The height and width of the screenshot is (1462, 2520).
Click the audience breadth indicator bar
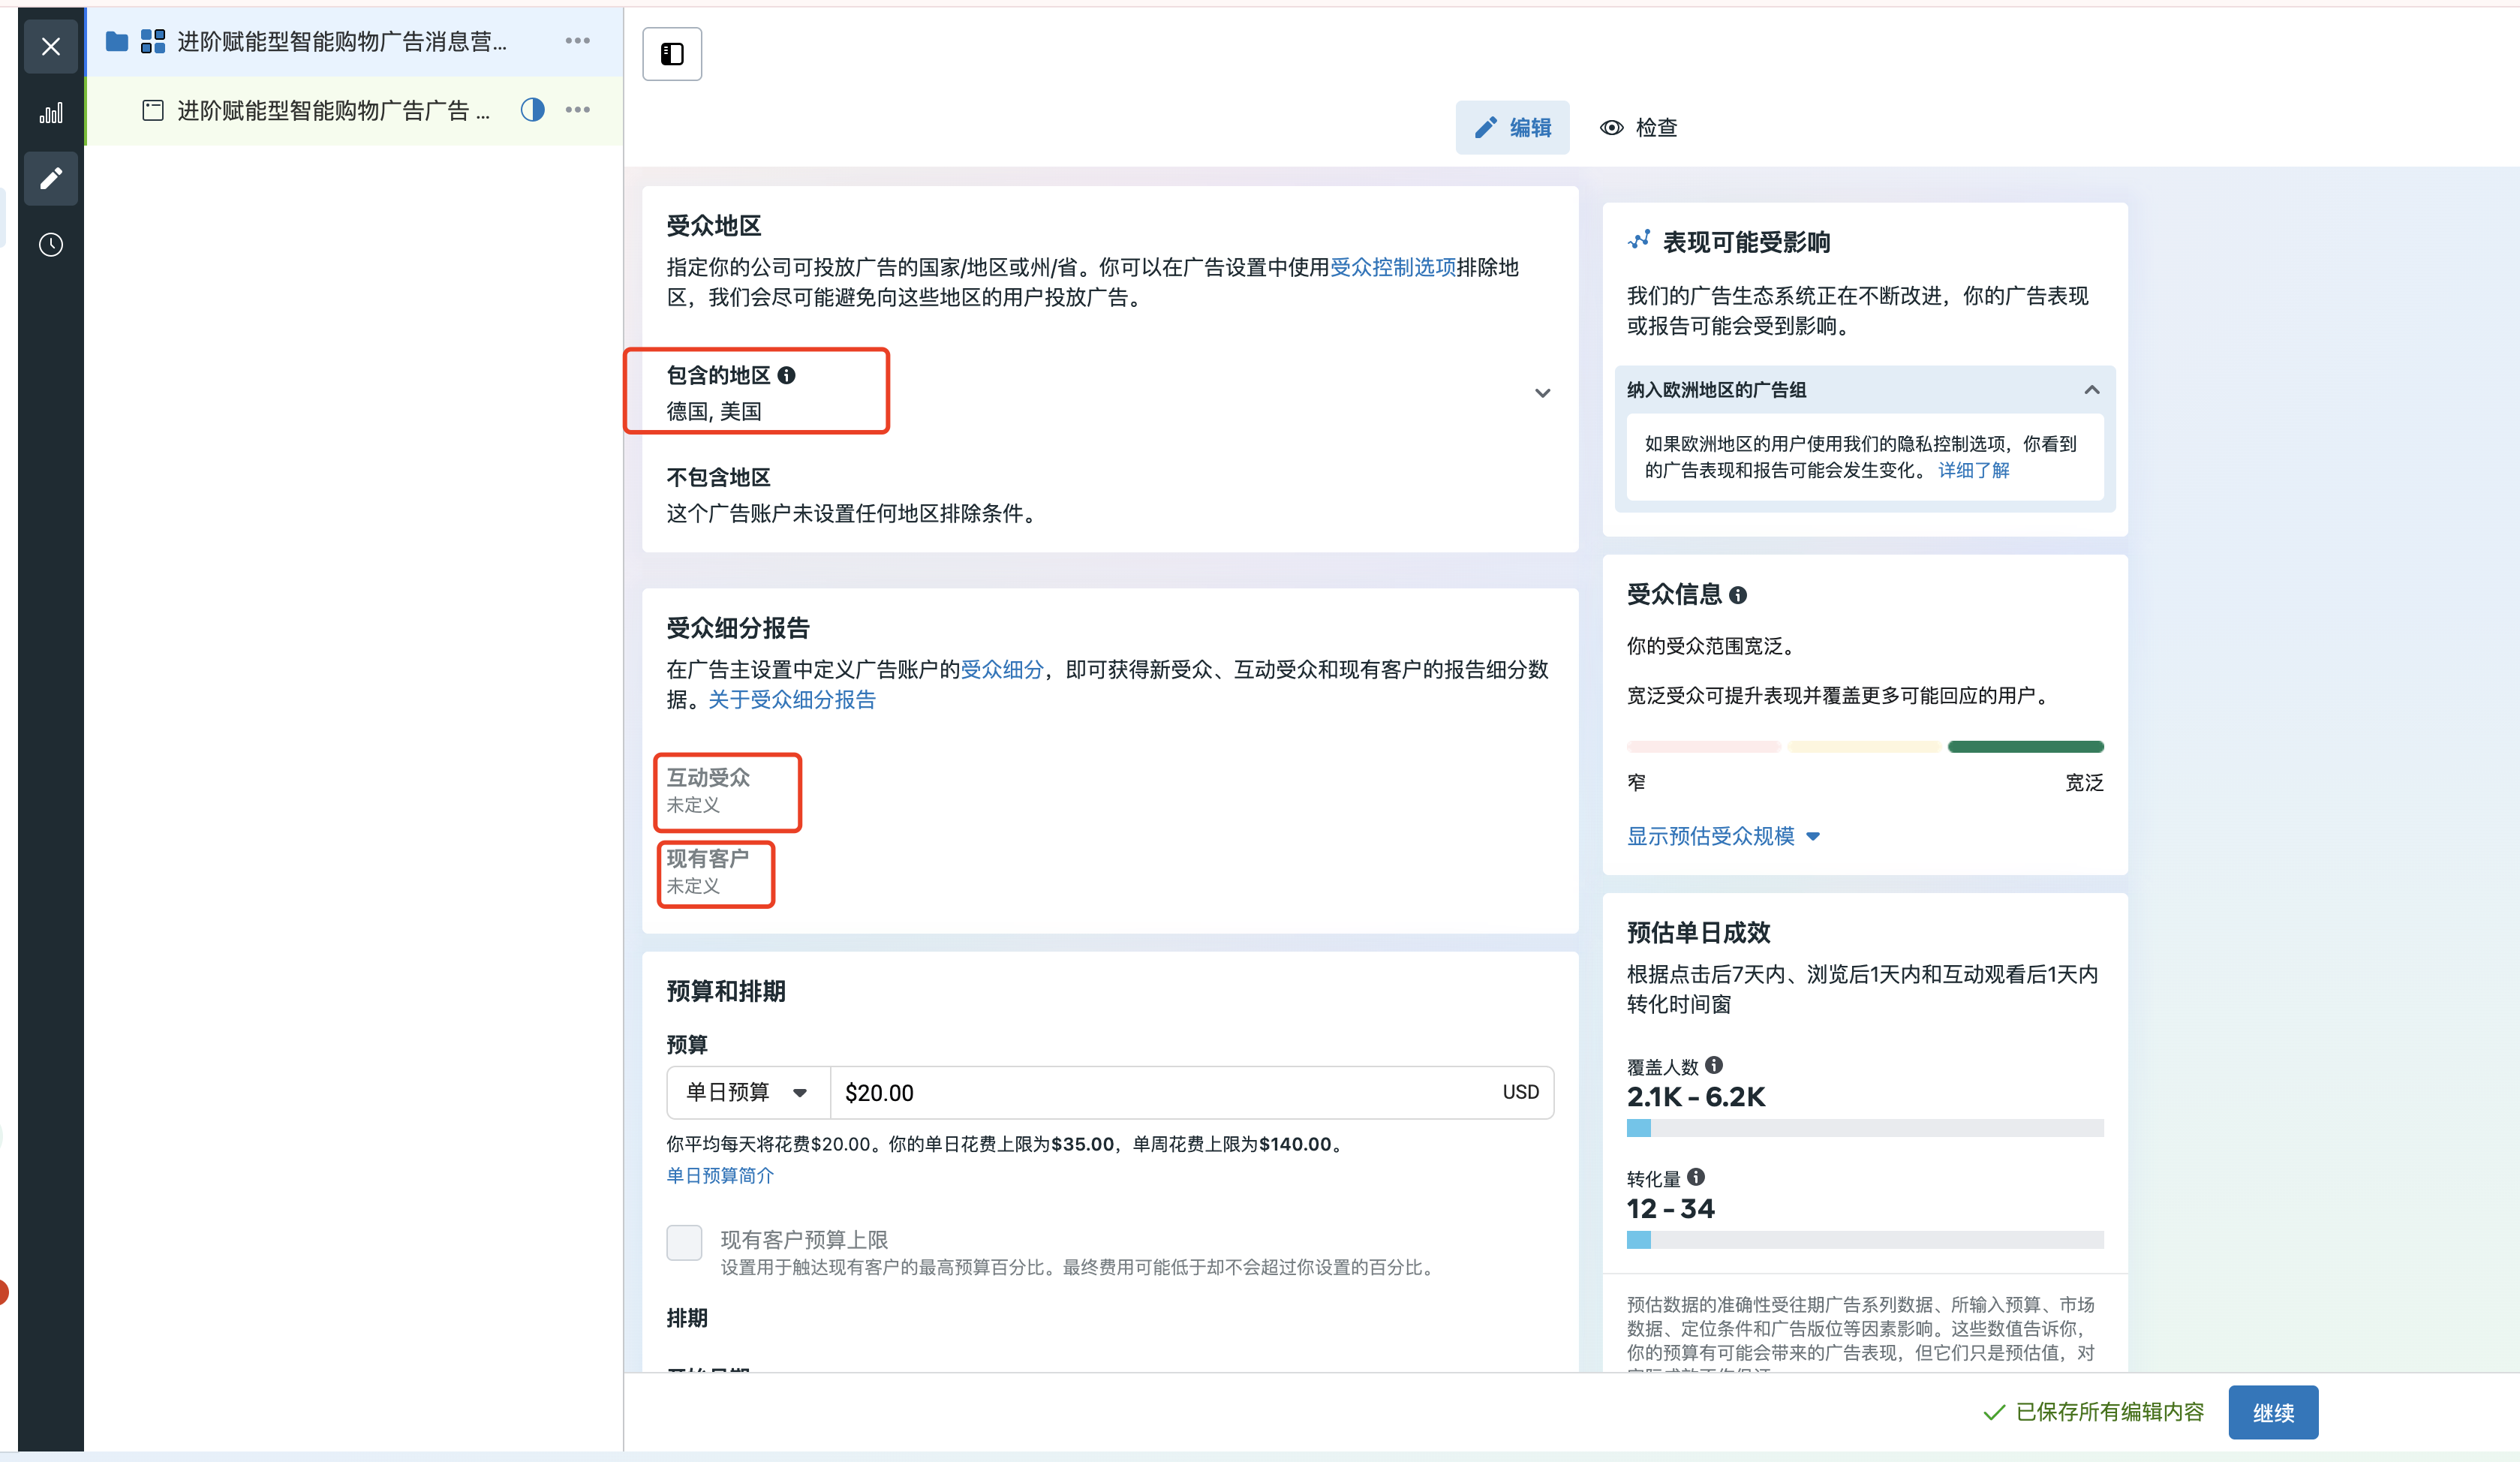(1864, 746)
